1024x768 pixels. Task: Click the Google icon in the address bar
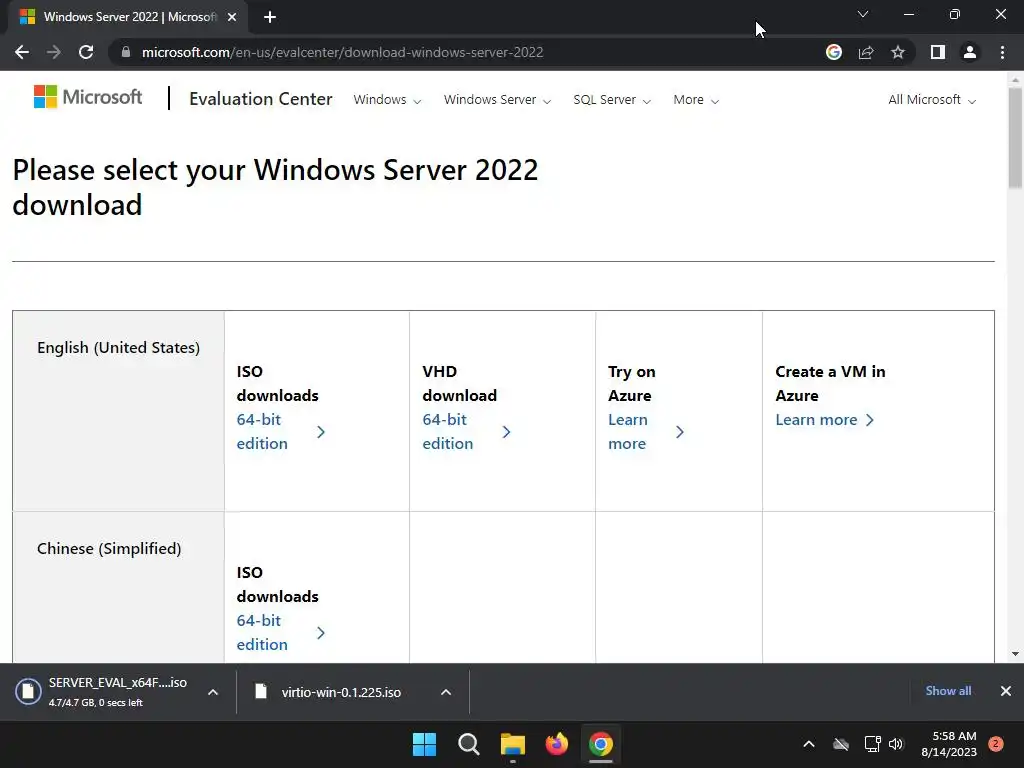(834, 52)
